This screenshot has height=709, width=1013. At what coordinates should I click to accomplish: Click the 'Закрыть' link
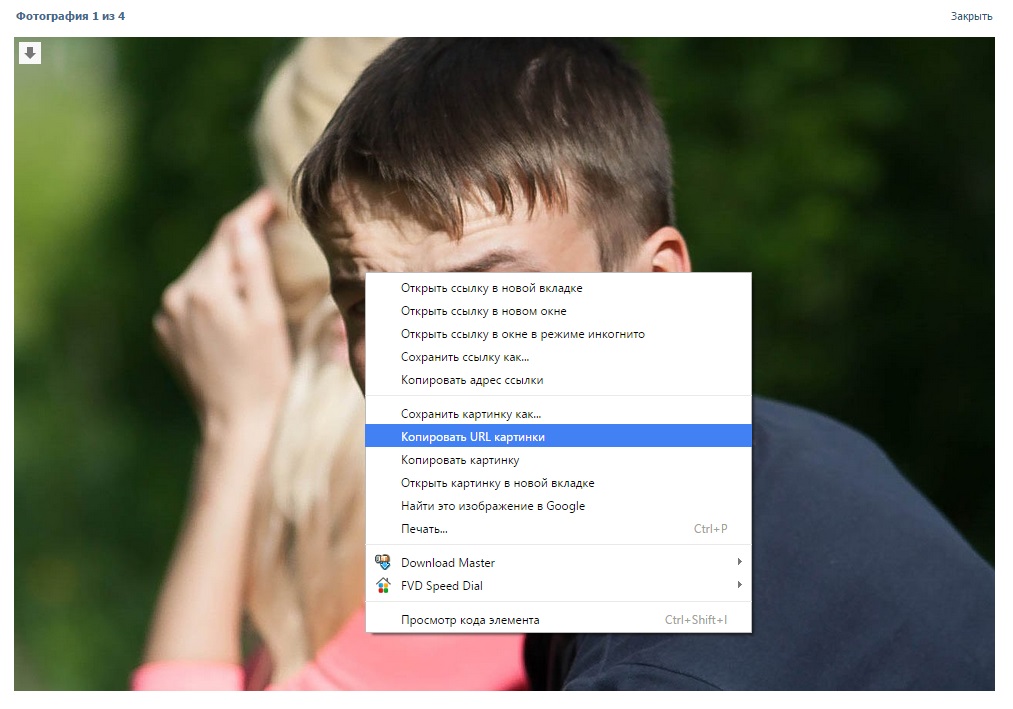tap(971, 16)
